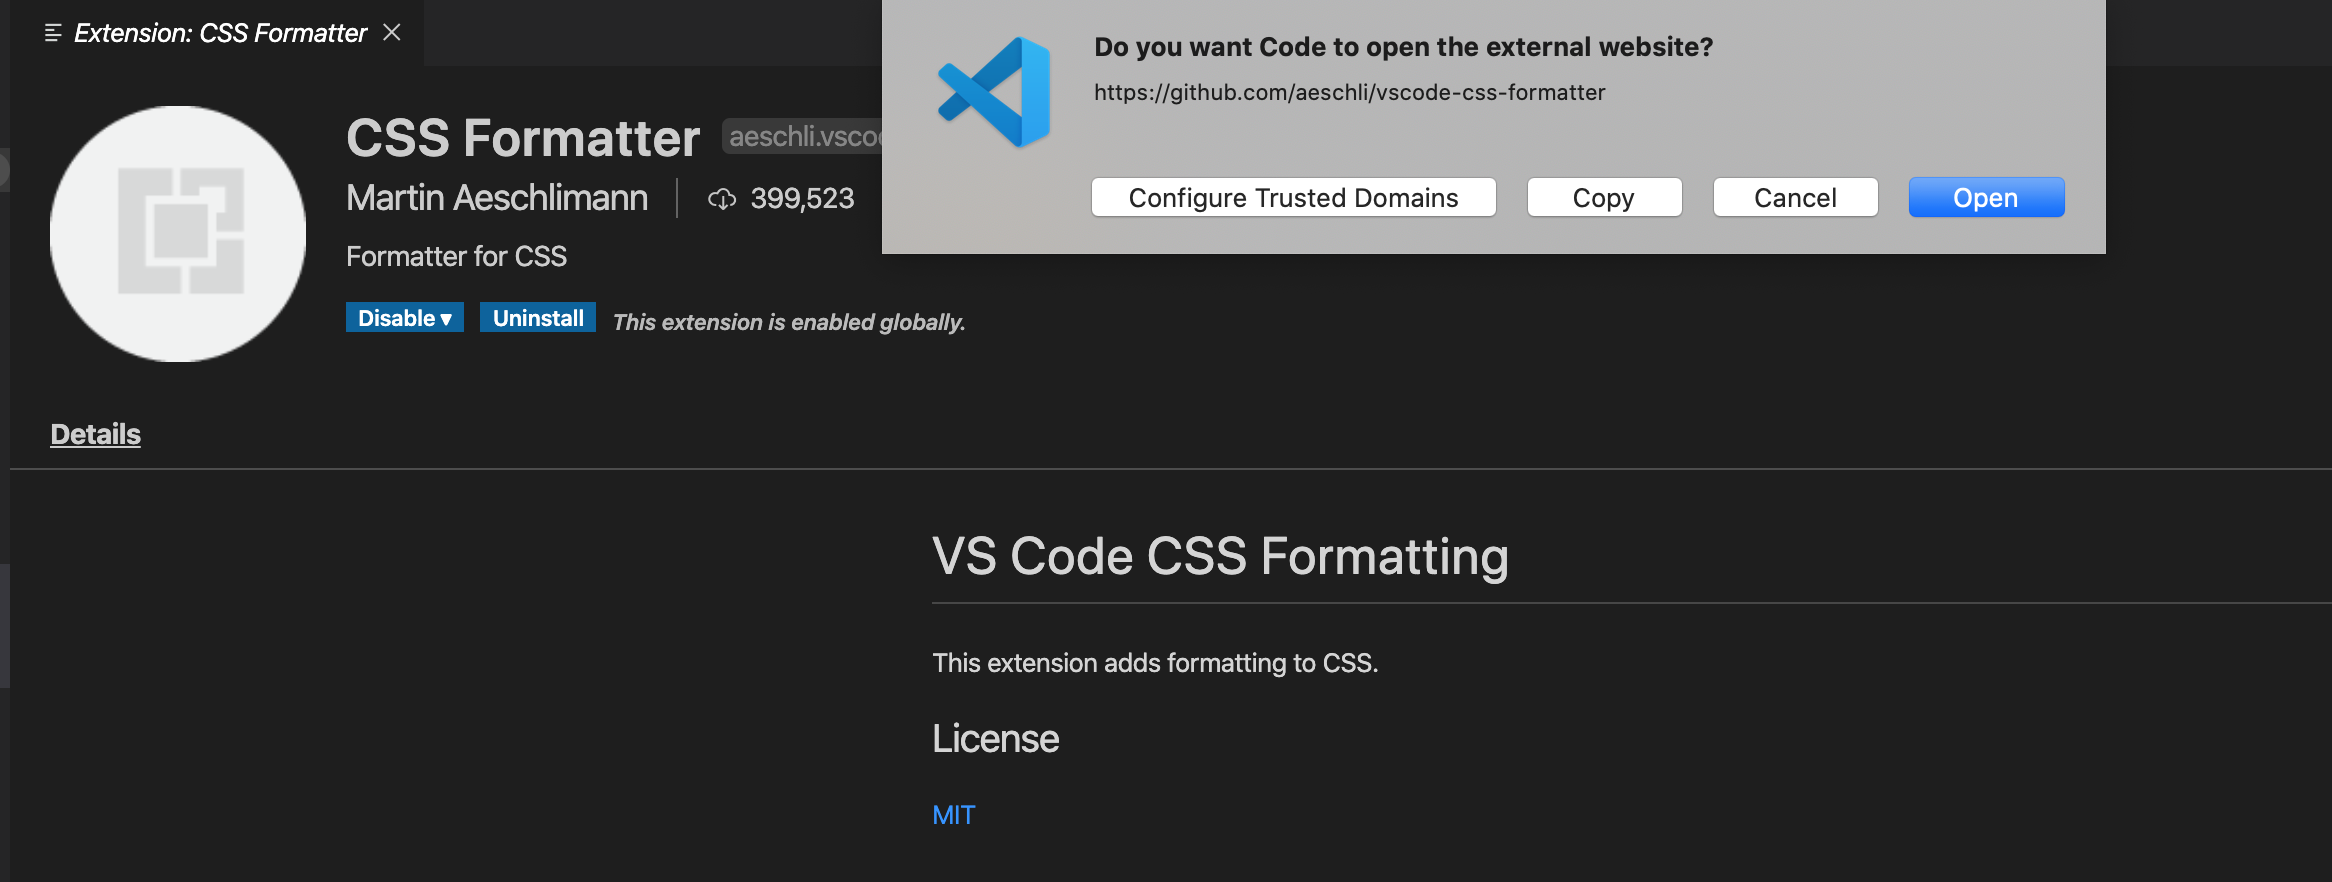
Task: Click the 399,523 install count
Action: click(802, 199)
